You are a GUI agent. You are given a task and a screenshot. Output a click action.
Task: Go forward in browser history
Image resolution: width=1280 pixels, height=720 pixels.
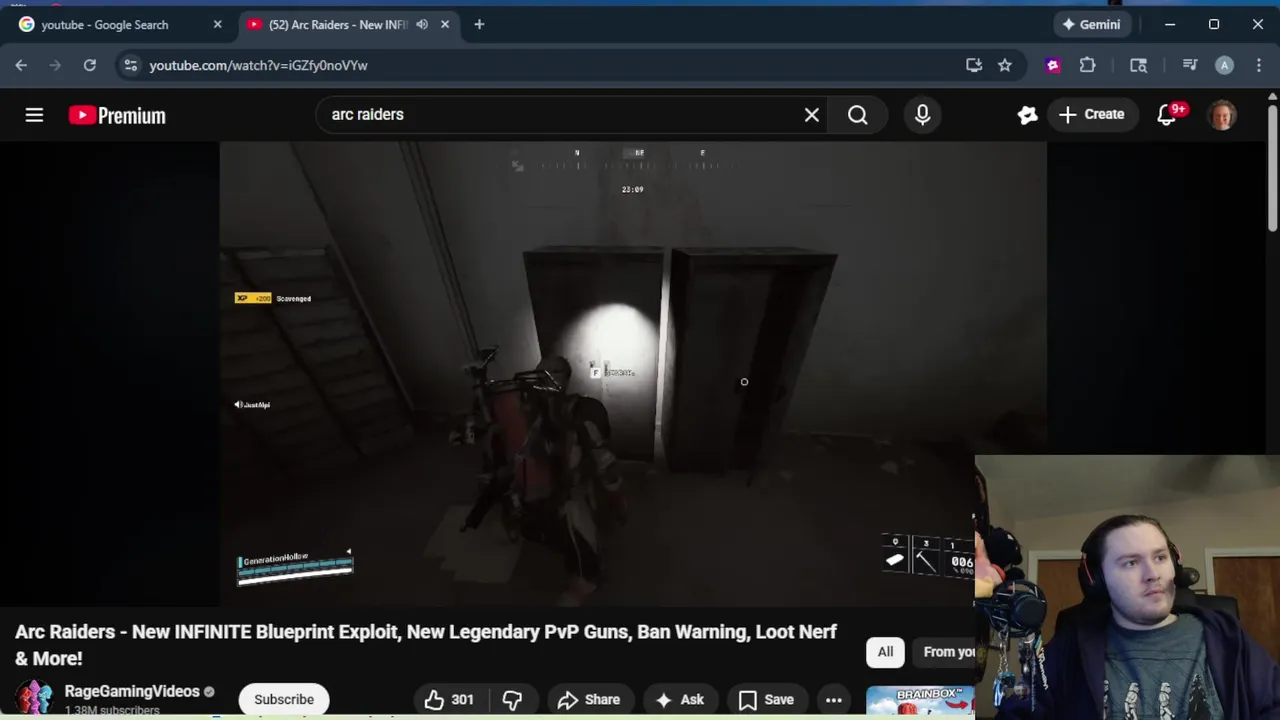pyautogui.click(x=55, y=65)
